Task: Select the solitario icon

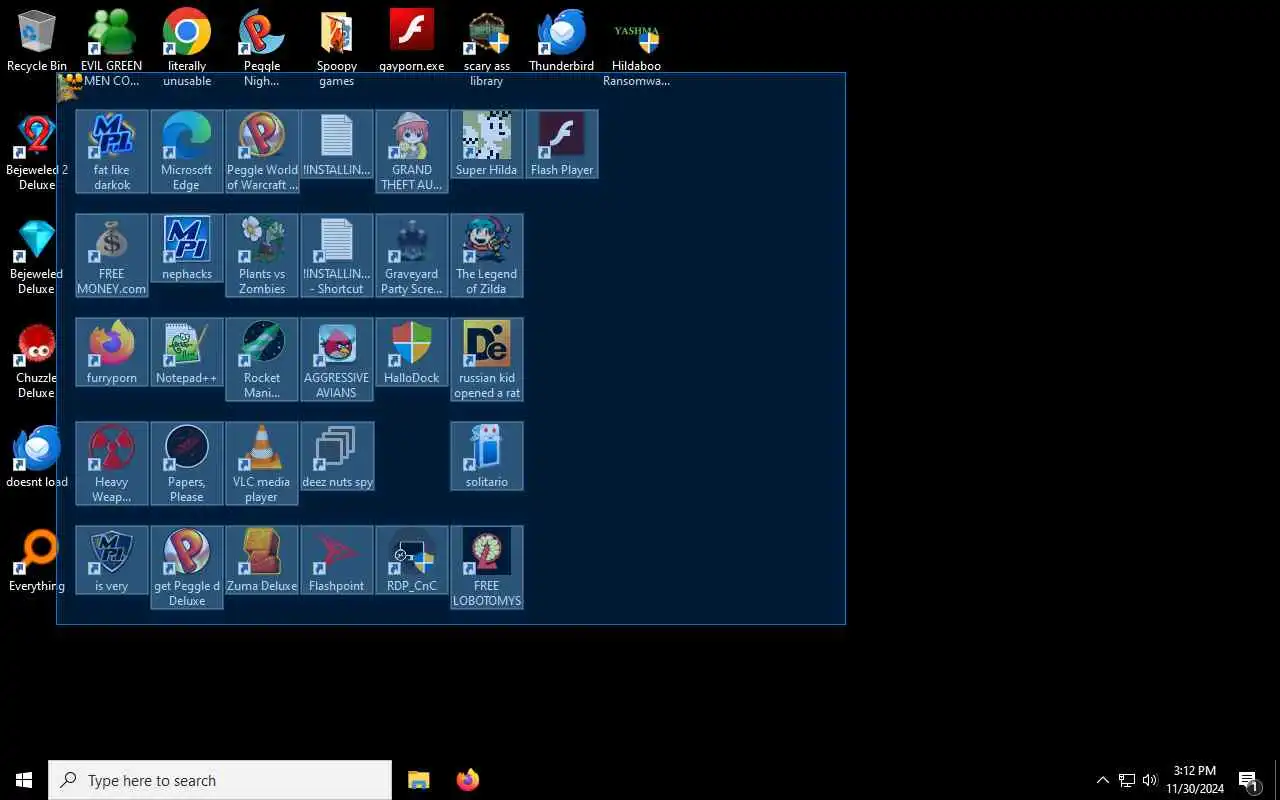Action: (x=487, y=456)
